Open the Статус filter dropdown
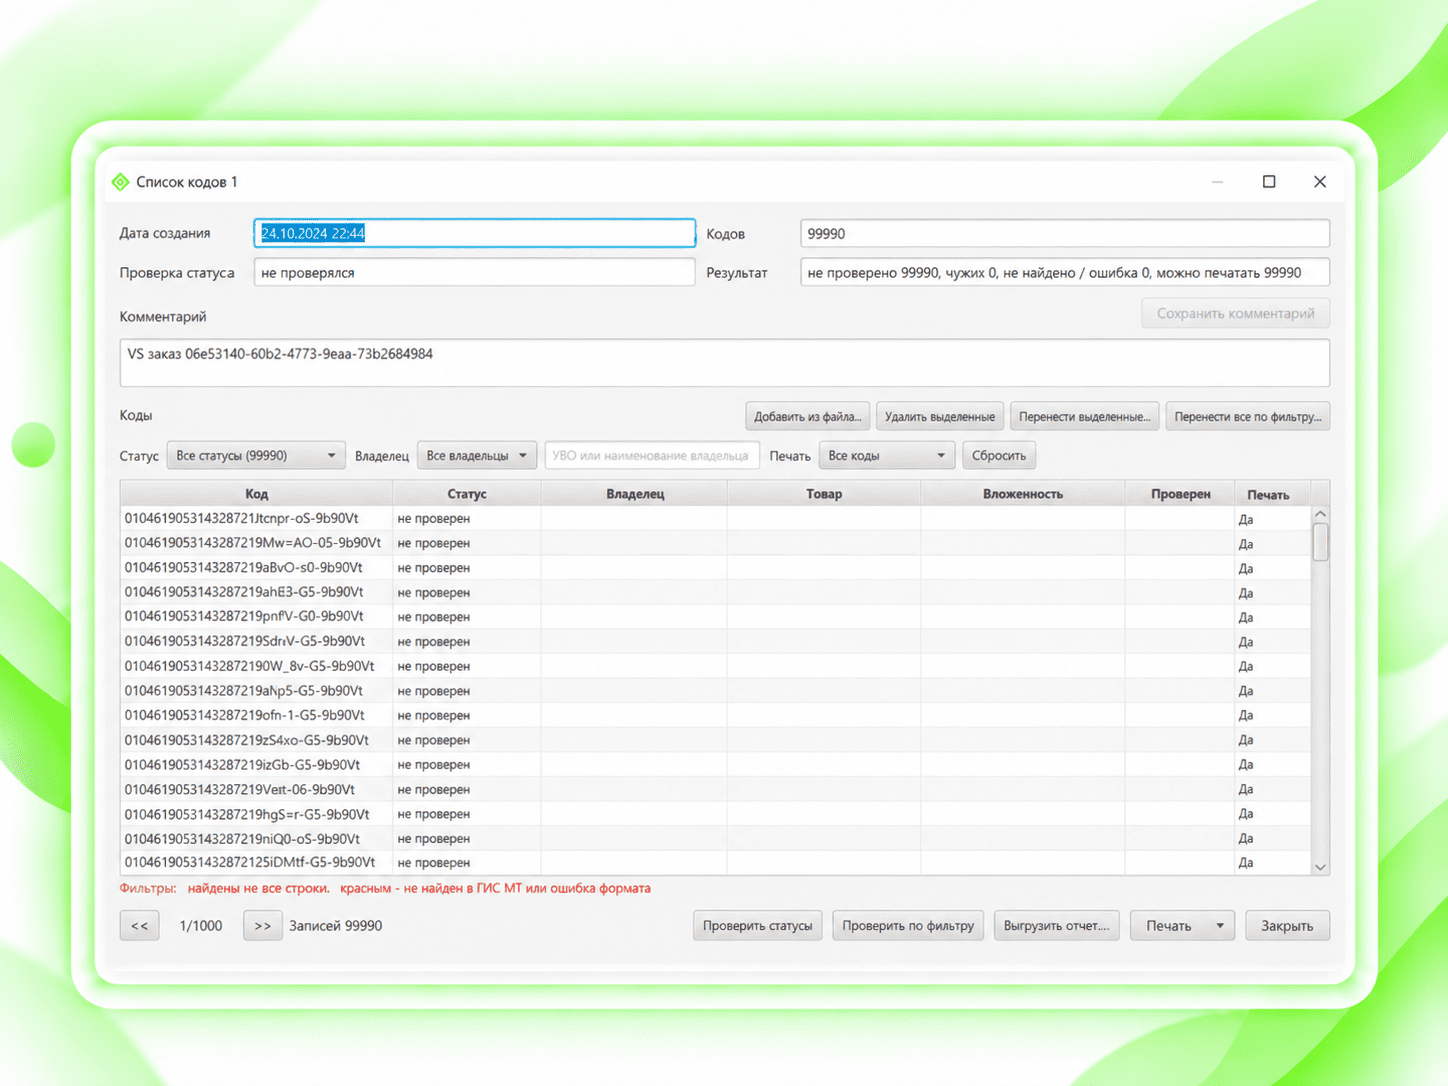This screenshot has width=1448, height=1086. 256,456
